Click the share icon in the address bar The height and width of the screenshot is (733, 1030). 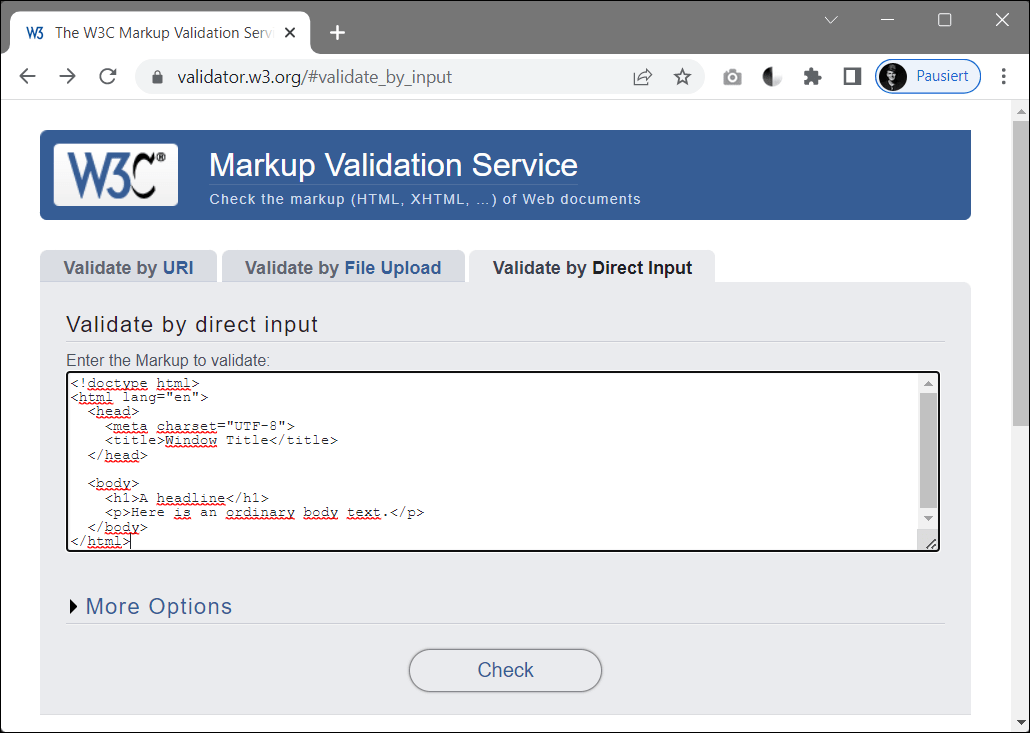[643, 76]
